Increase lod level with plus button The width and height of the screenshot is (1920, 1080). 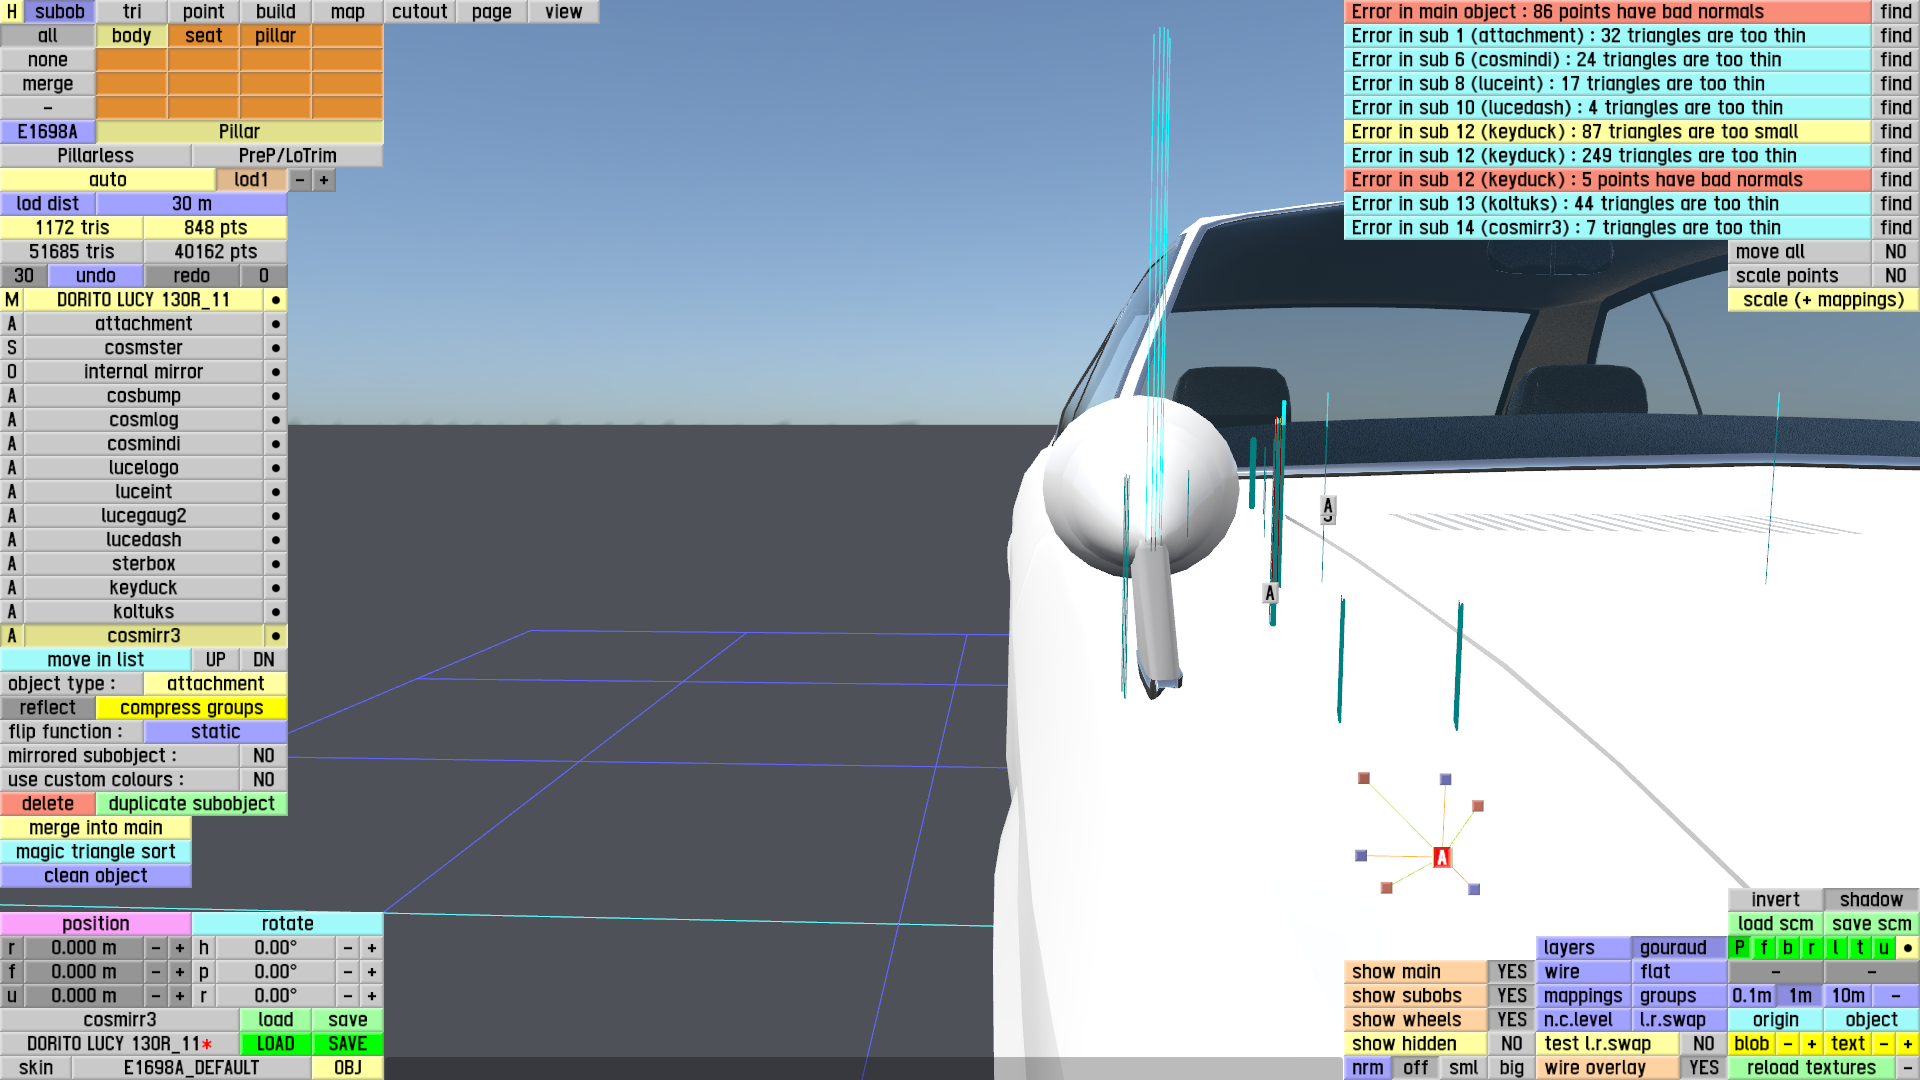tap(324, 180)
